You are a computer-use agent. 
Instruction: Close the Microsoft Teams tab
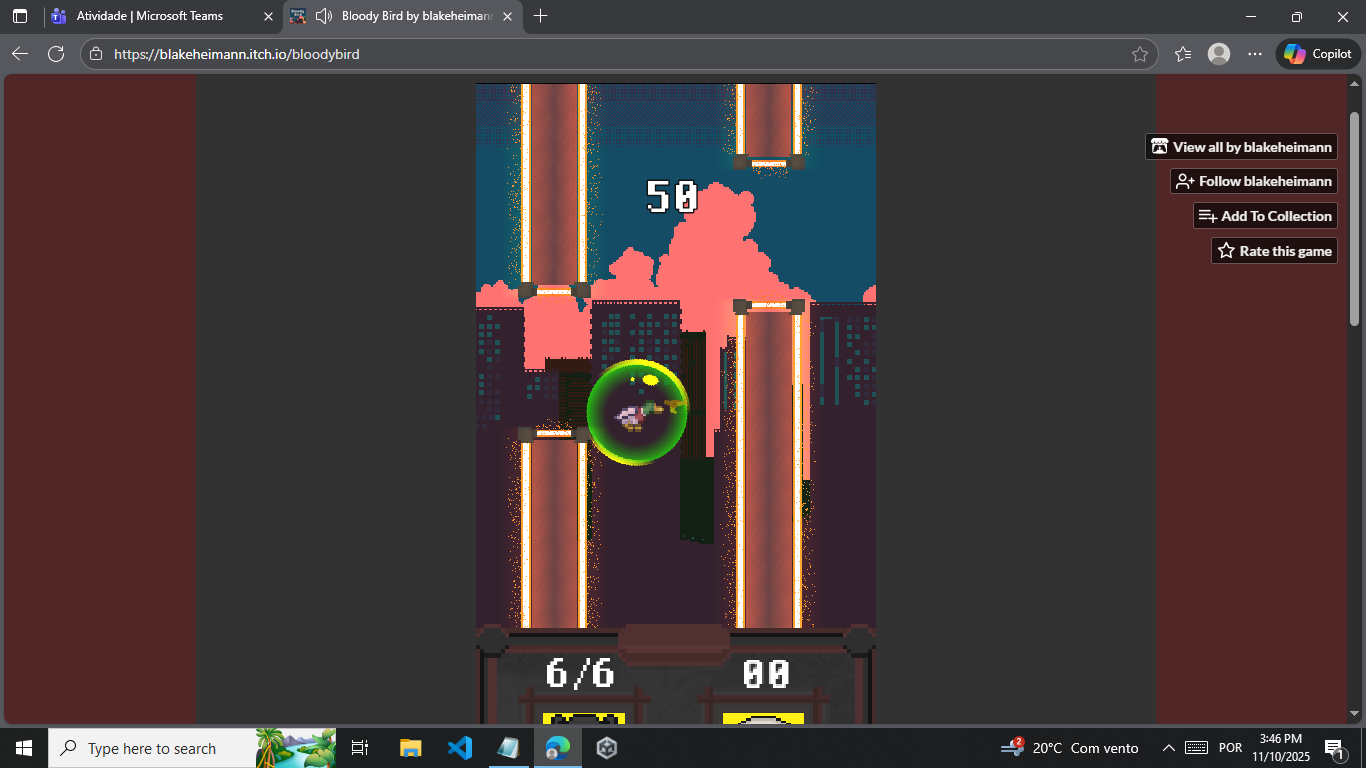pos(268,16)
